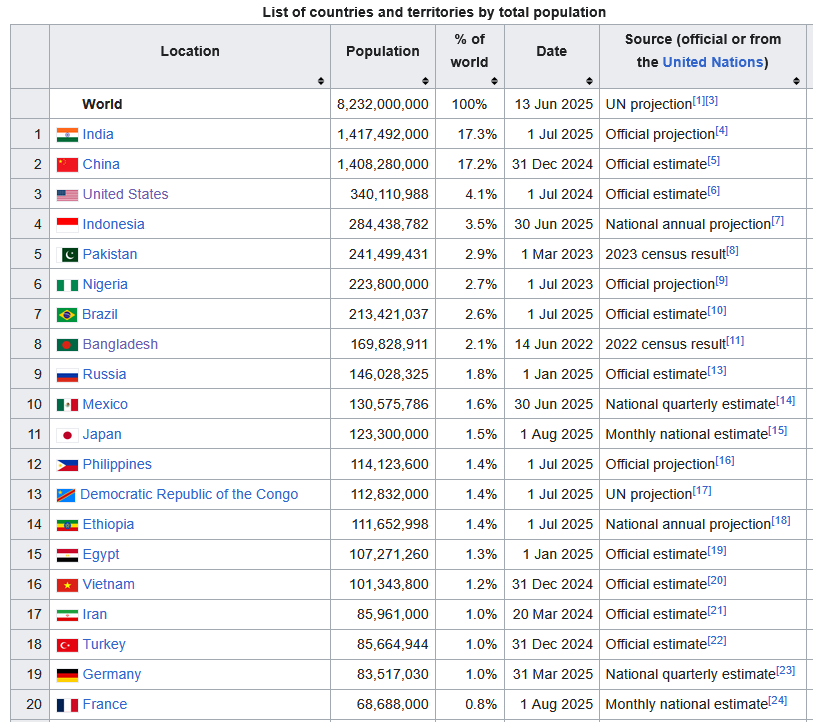Click the Russia flag icon
Screen dimensions: 813x722
click(x=67, y=375)
